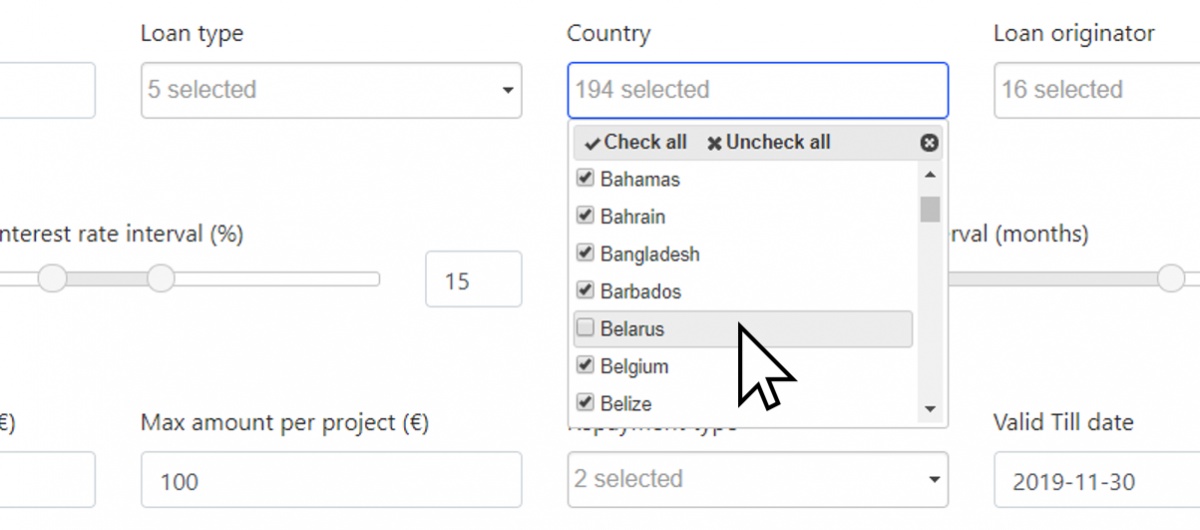The height and width of the screenshot is (530, 1200).
Task: Open the Repayment type dropdown showing 2 selected
Action: click(x=757, y=479)
